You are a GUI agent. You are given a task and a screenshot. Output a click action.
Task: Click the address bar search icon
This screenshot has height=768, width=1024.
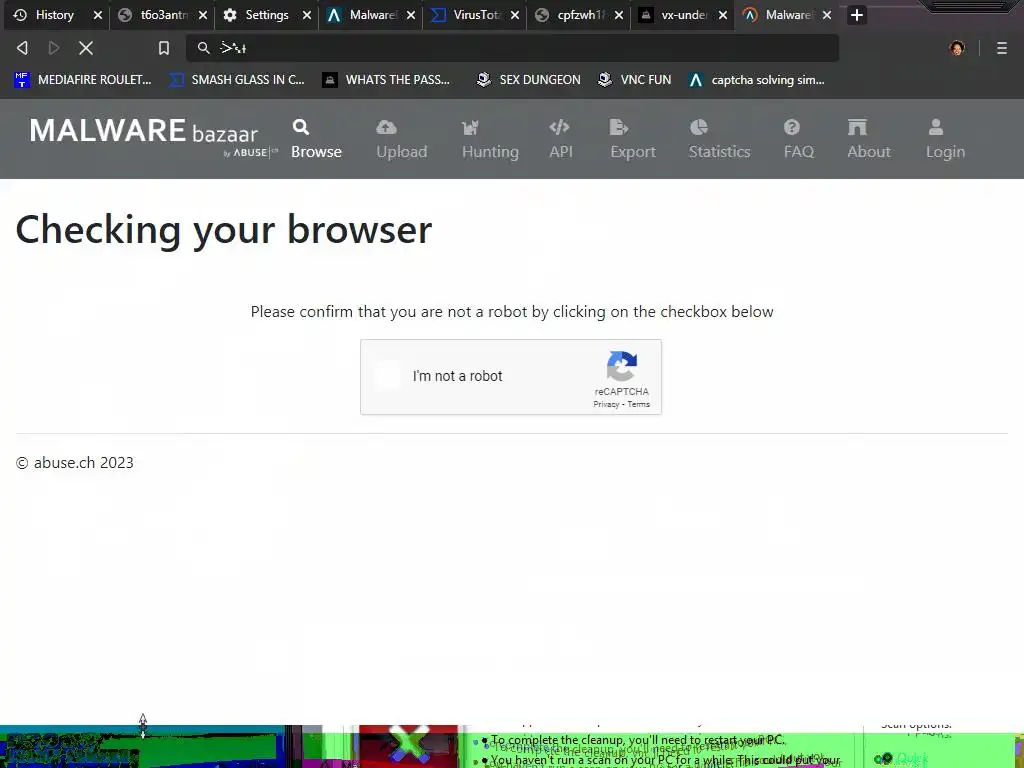(x=204, y=48)
